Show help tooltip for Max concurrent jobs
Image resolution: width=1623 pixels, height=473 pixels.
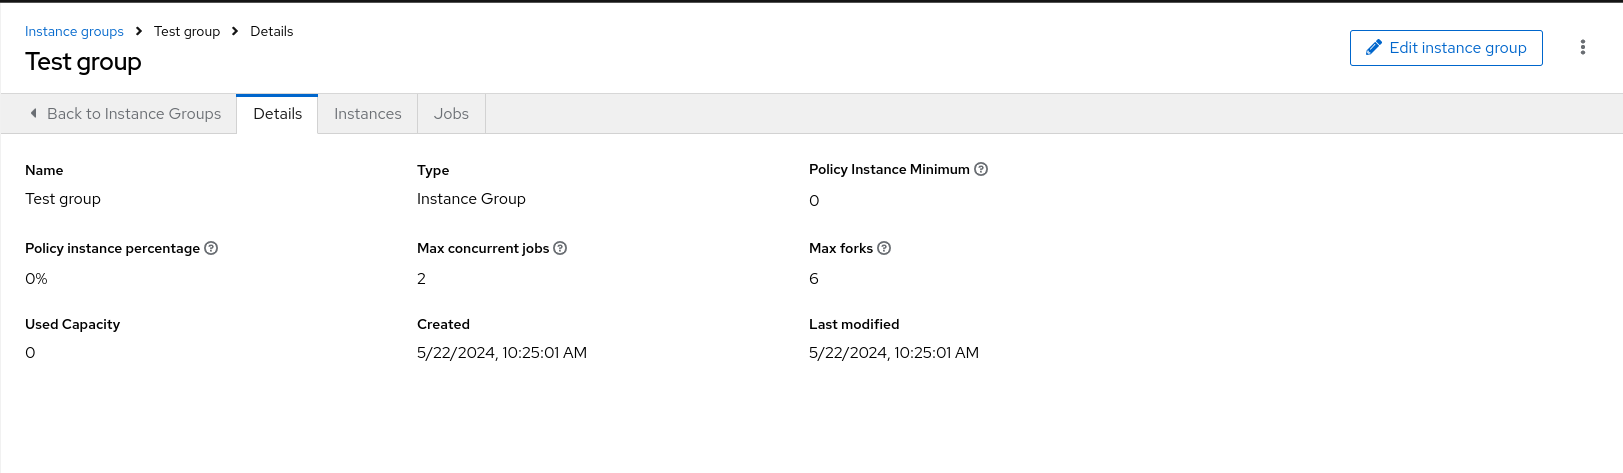coord(560,248)
